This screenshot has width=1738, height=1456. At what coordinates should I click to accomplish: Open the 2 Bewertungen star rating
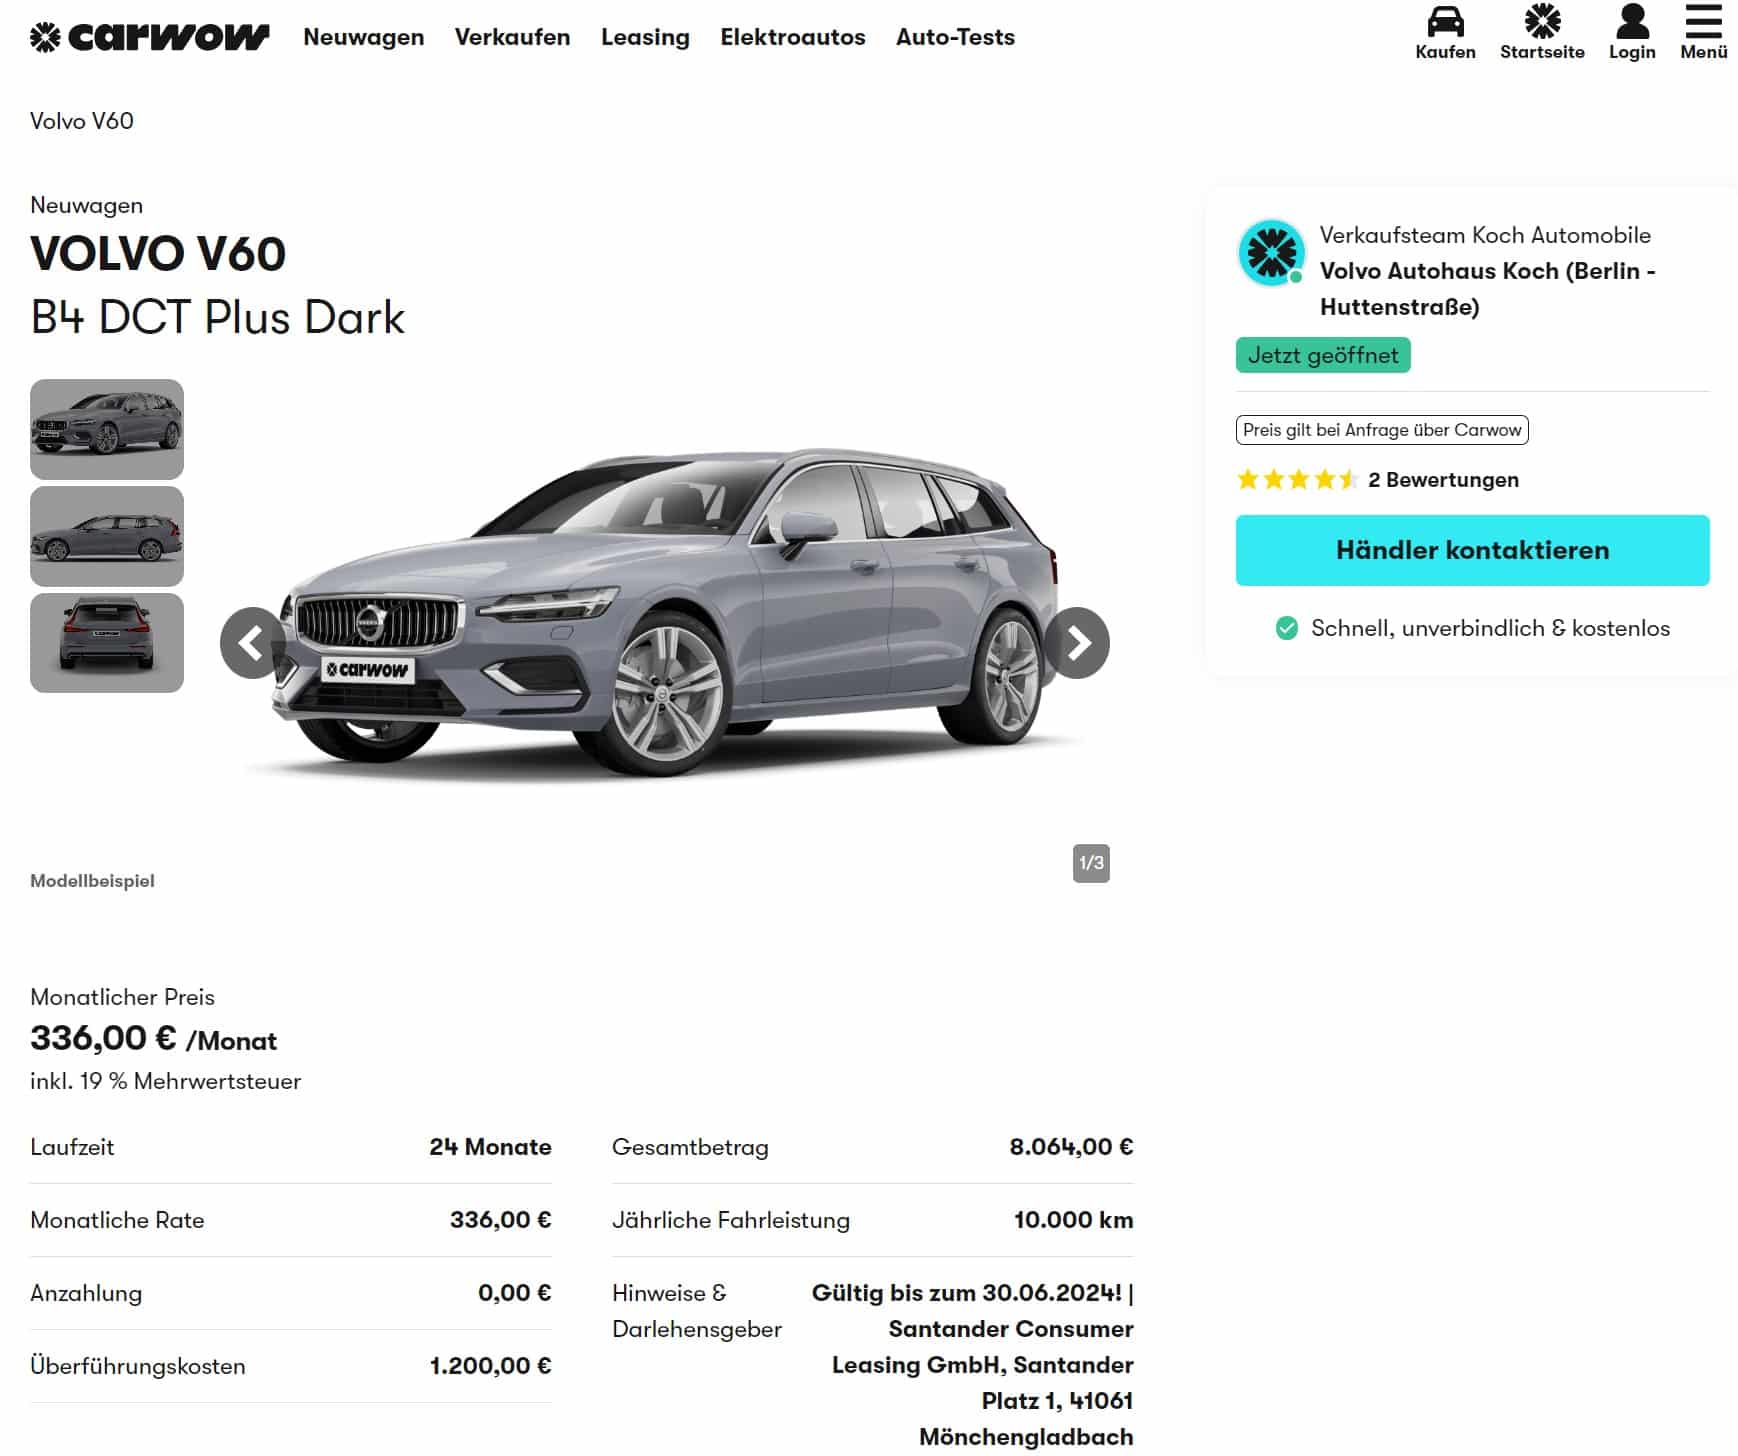click(1377, 479)
